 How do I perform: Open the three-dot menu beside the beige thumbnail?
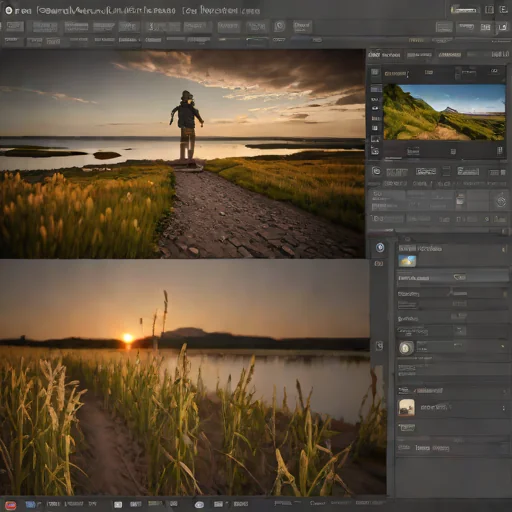click(x=504, y=408)
